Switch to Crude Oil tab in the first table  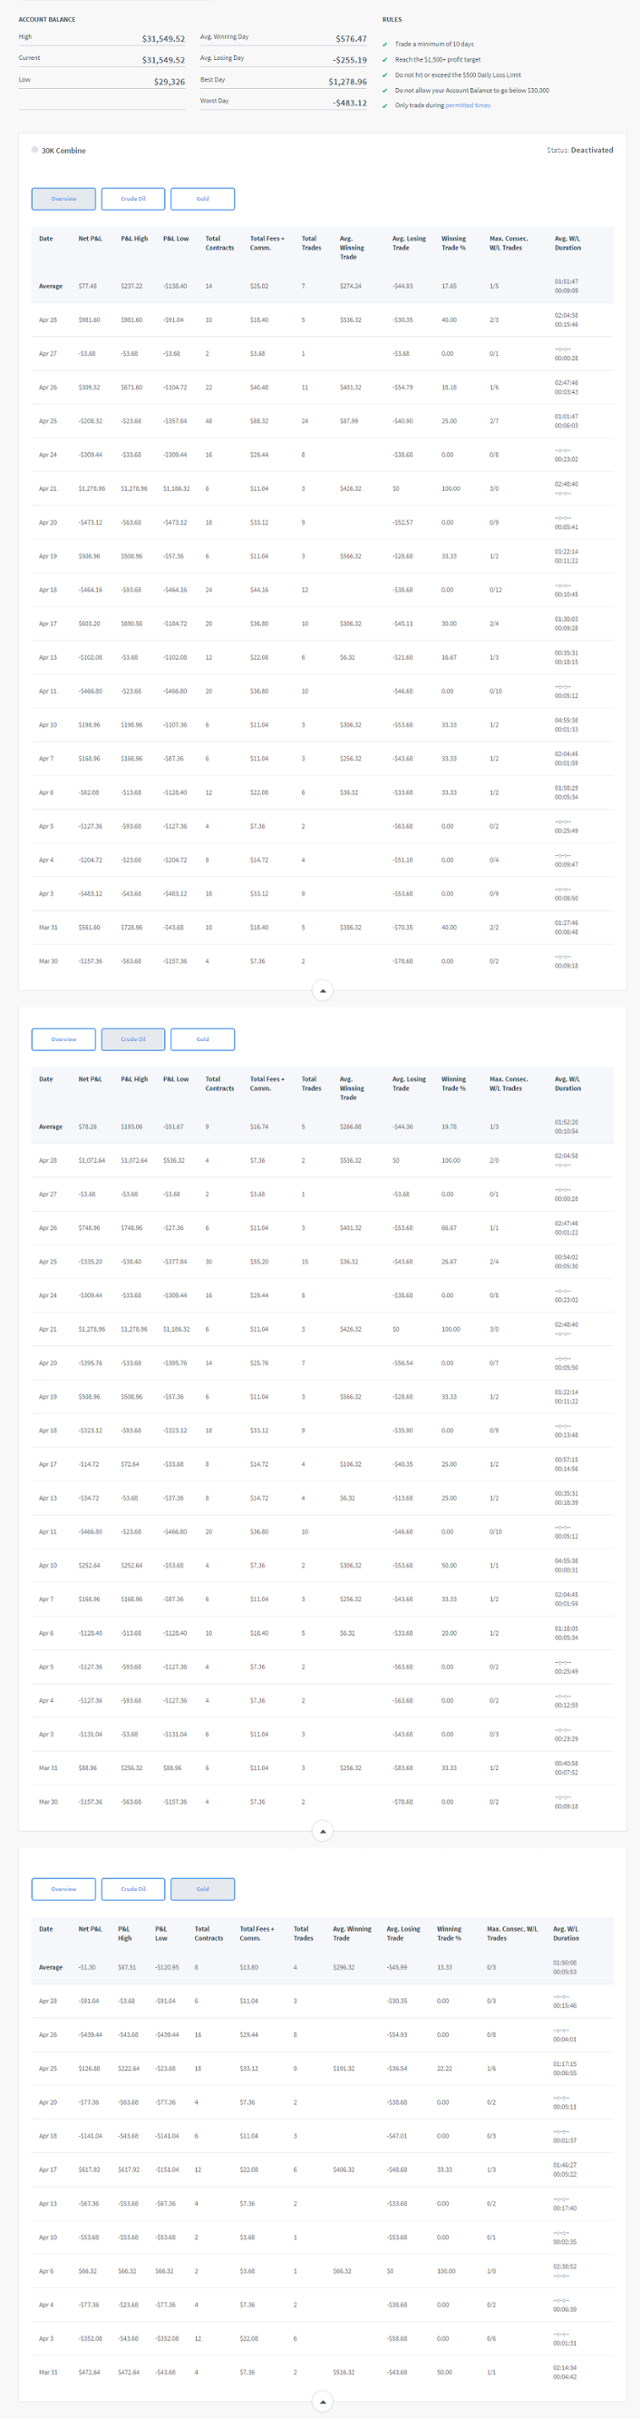coord(133,199)
